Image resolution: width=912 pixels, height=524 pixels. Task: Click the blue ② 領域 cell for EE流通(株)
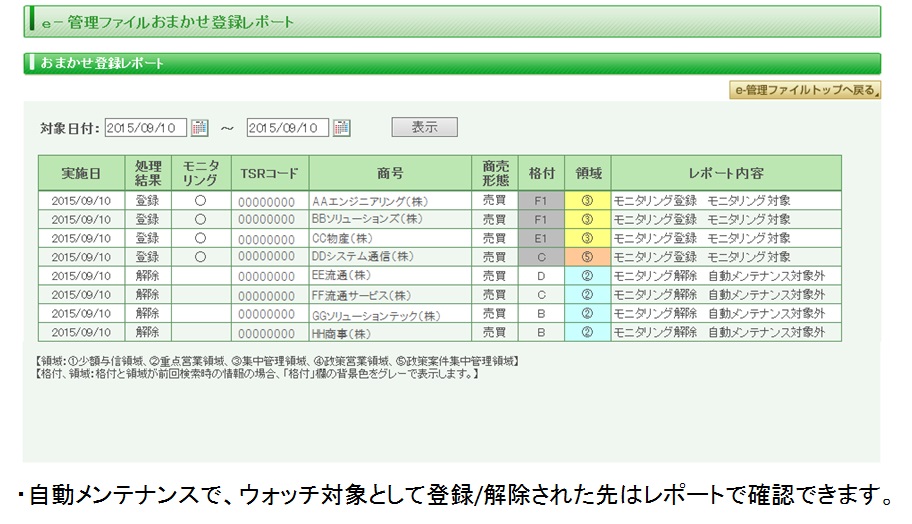pos(587,276)
